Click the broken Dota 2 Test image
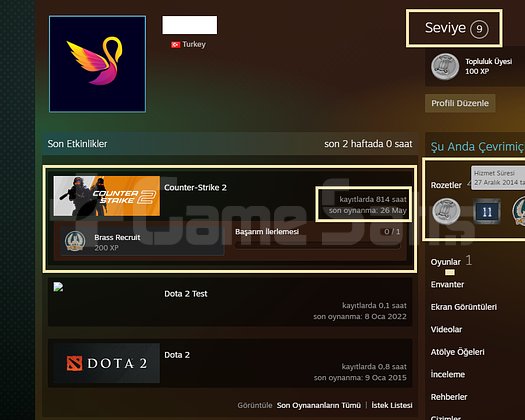This screenshot has height=420, width=525. tap(58, 287)
